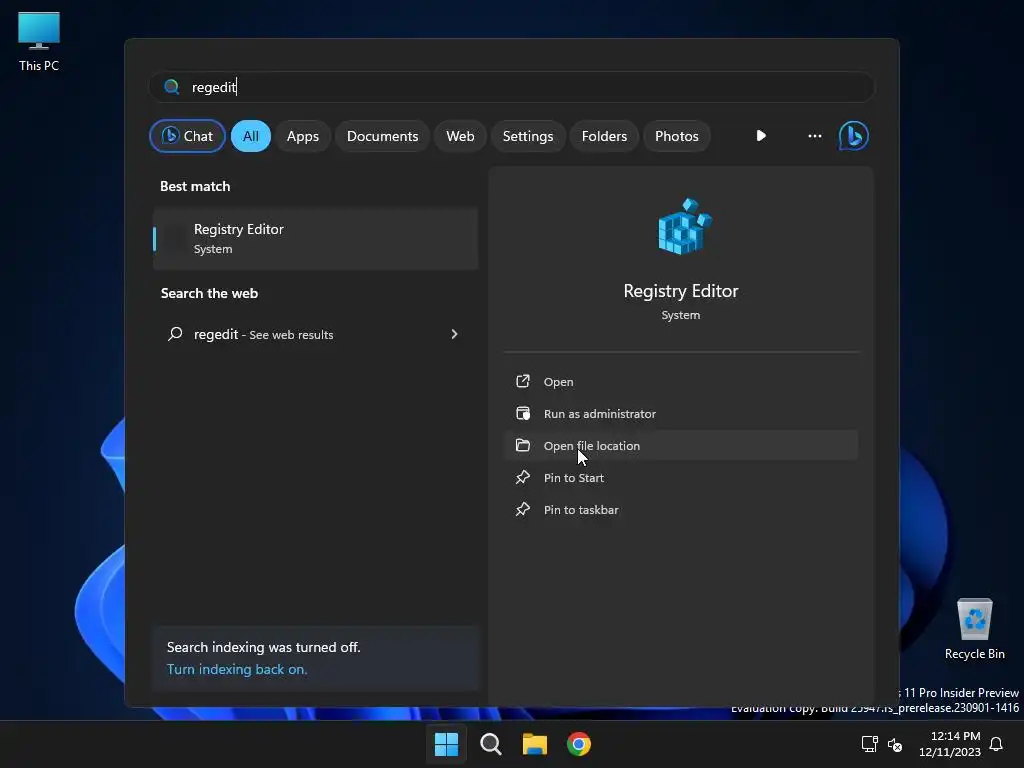This screenshot has height=768, width=1024.
Task: Click the Open file location folder icon
Action: (x=522, y=445)
